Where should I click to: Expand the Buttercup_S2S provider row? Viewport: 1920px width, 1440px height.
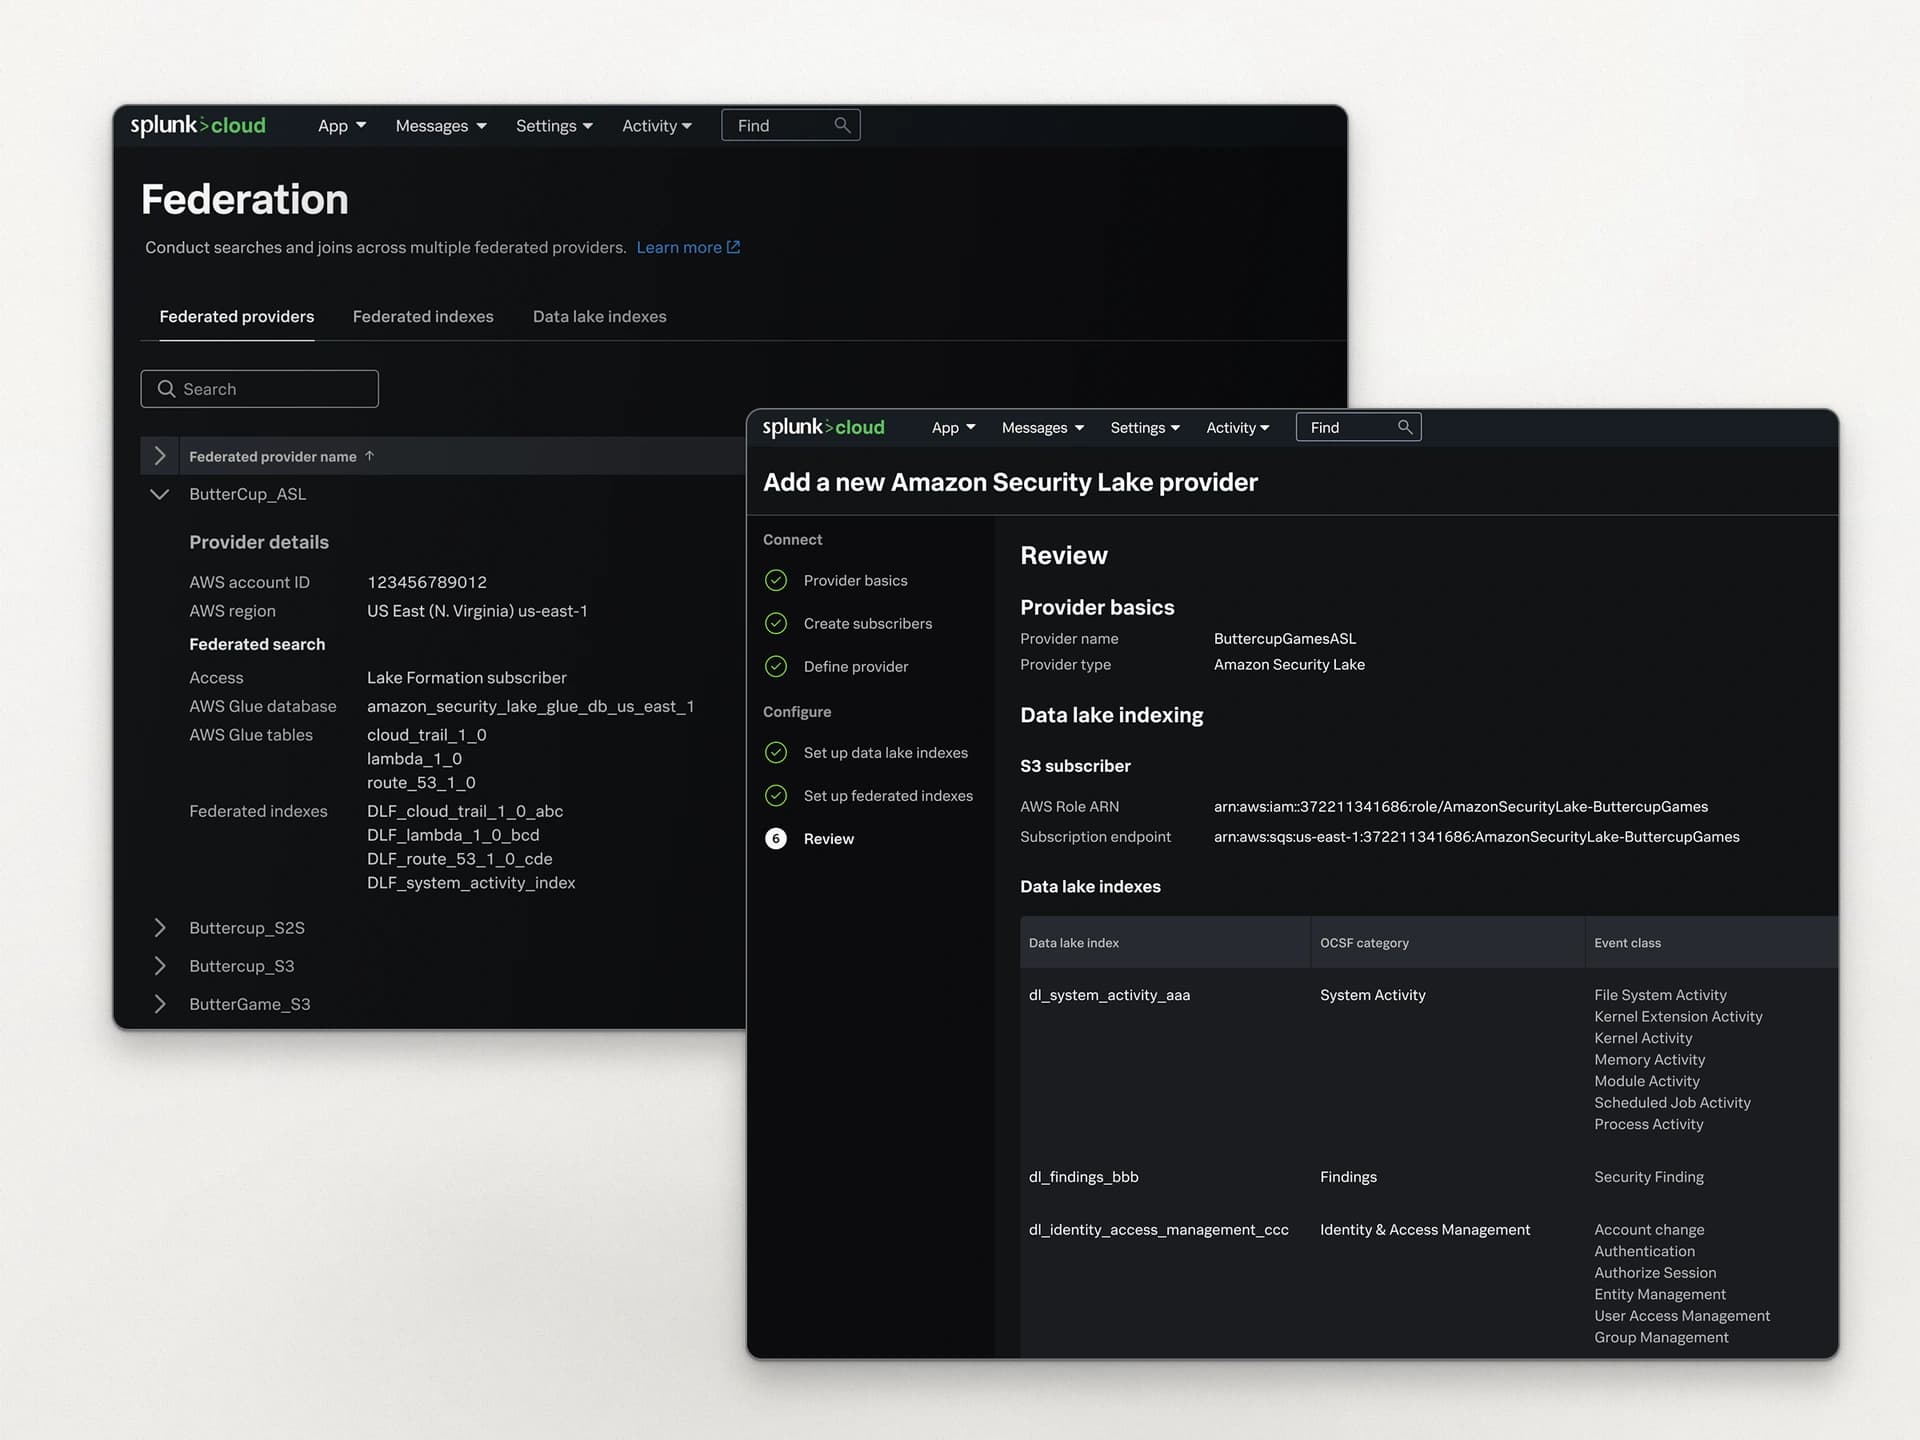point(159,928)
